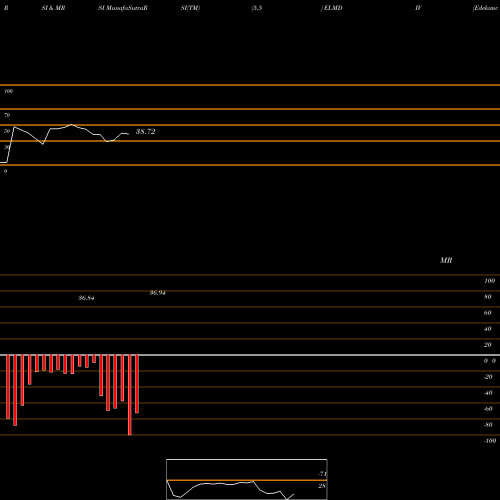Click the -100 label on MR axis
Screen dimensions: 500x500
point(490,441)
